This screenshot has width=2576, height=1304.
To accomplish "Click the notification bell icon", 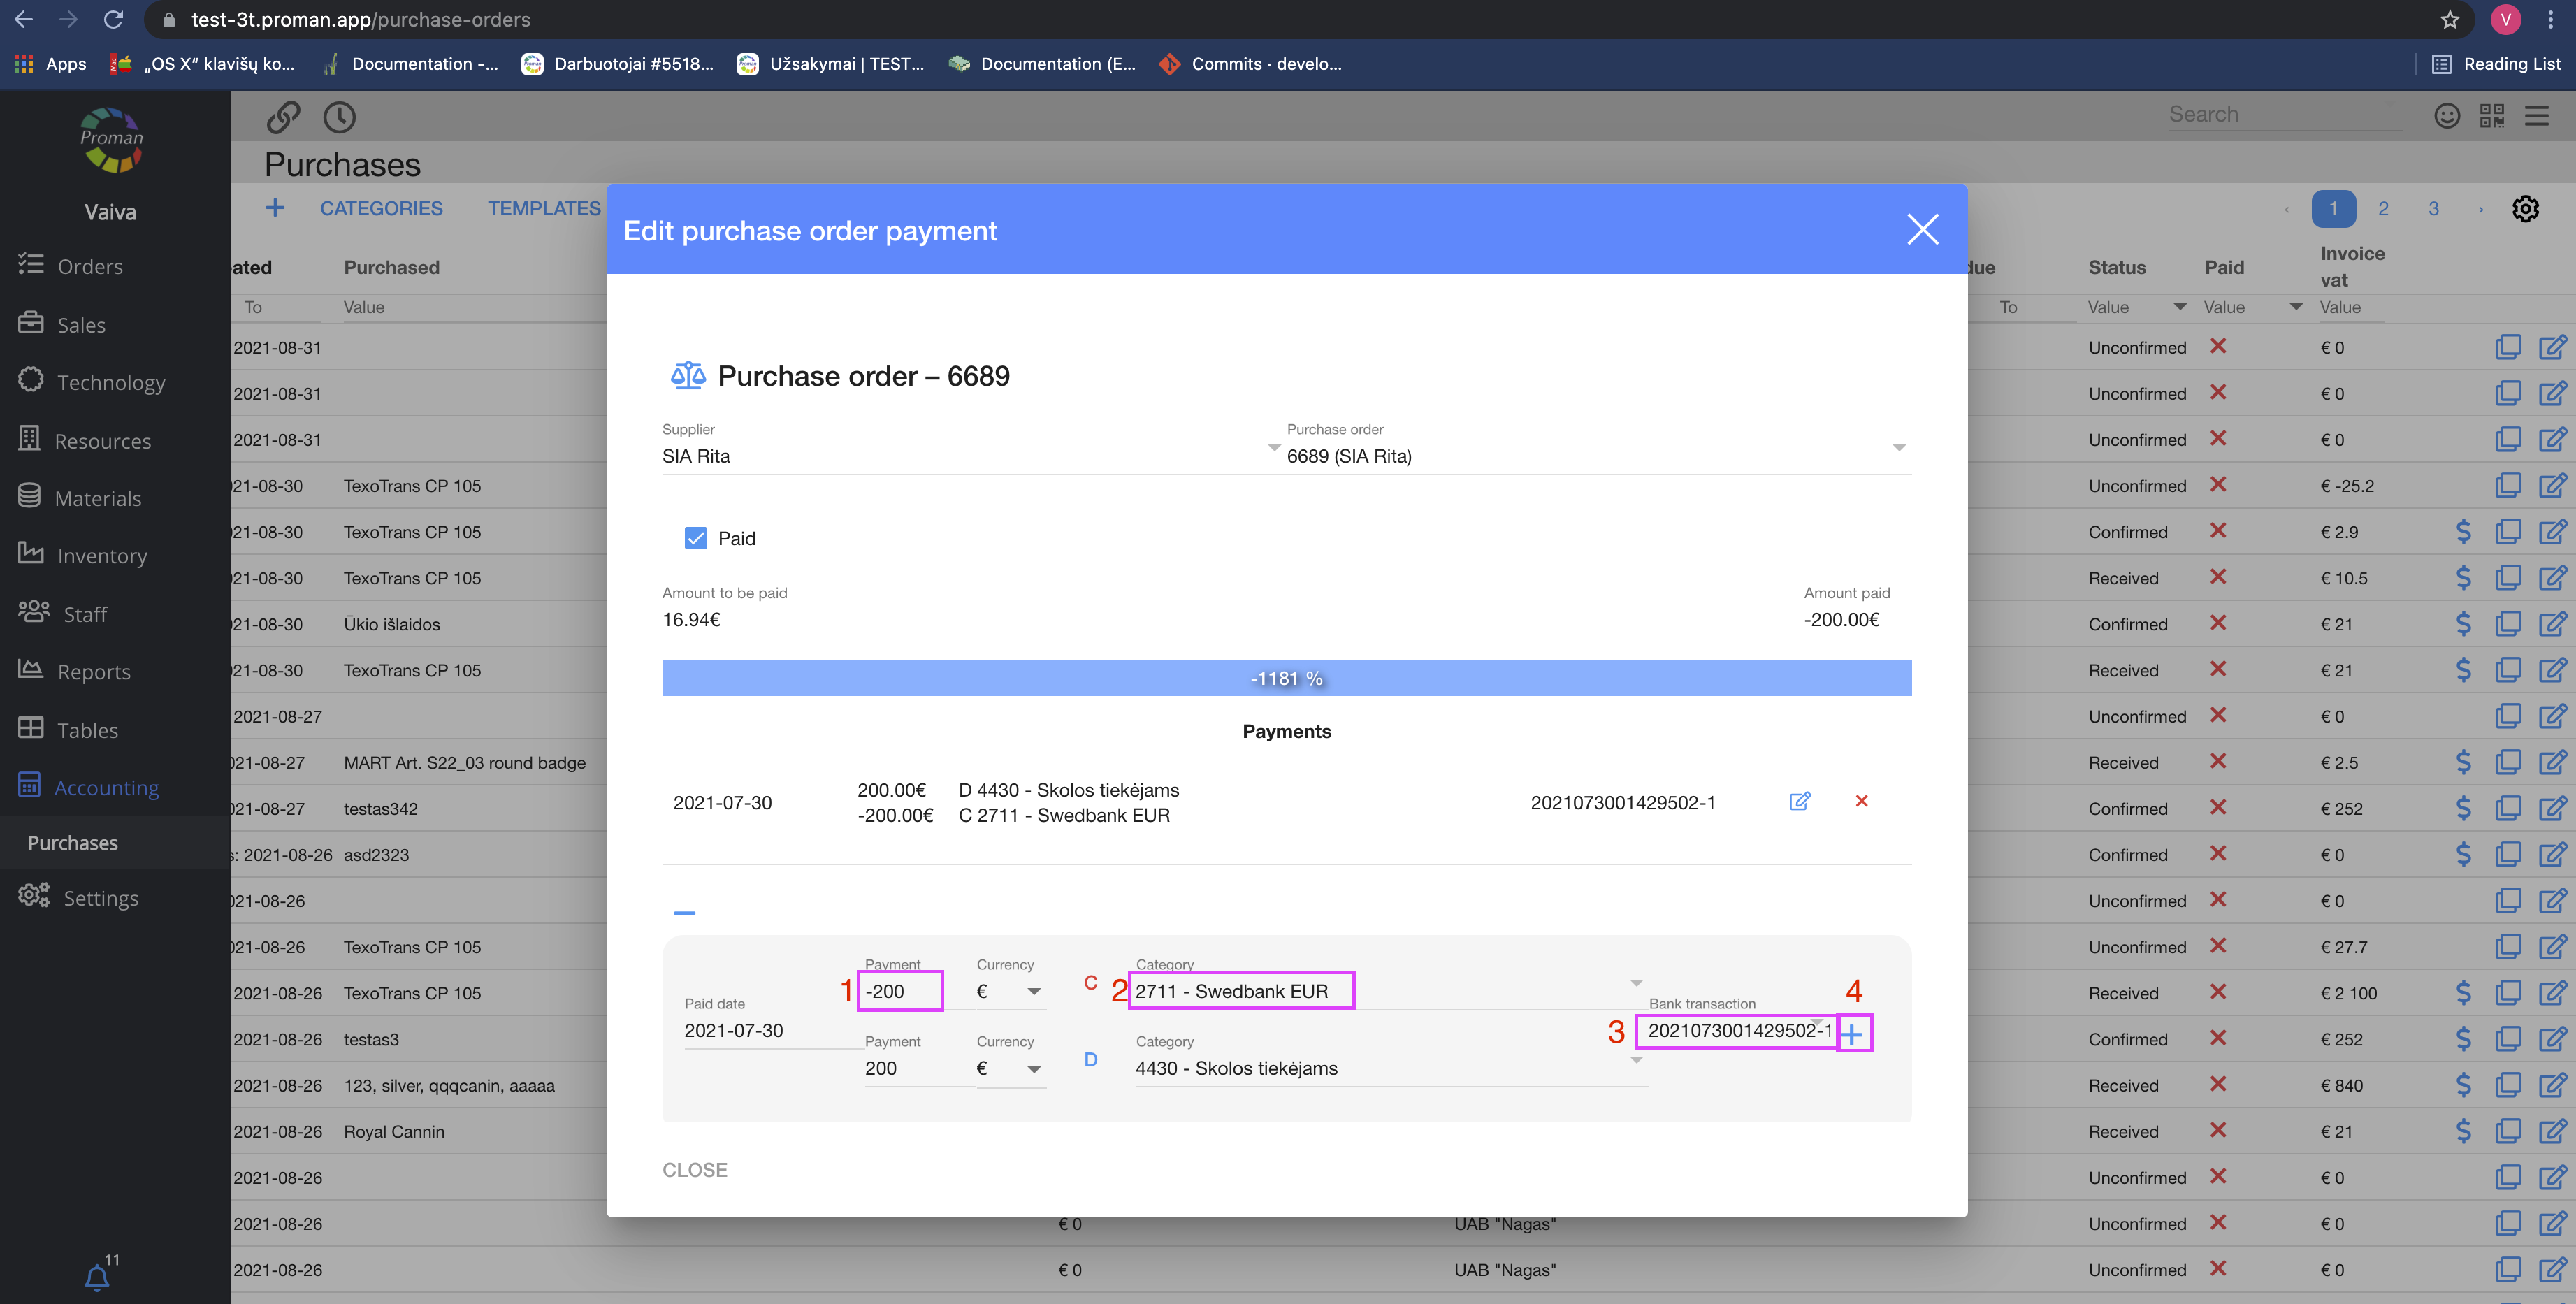I will tap(97, 1277).
